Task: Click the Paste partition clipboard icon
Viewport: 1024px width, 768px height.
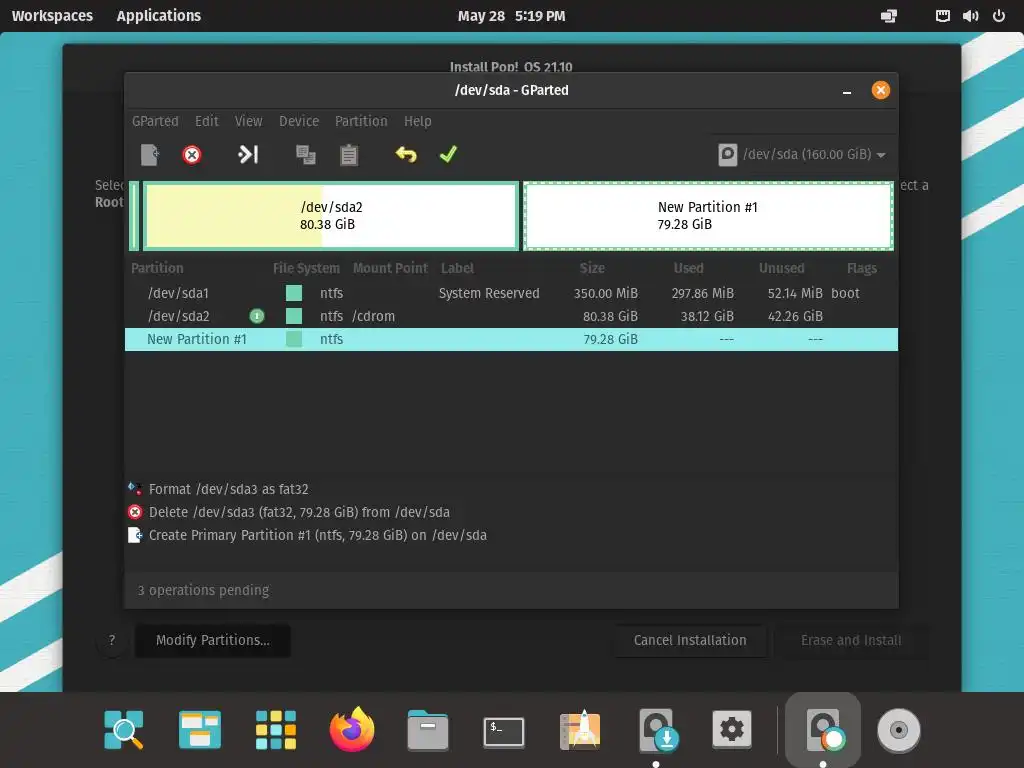Action: coord(349,155)
